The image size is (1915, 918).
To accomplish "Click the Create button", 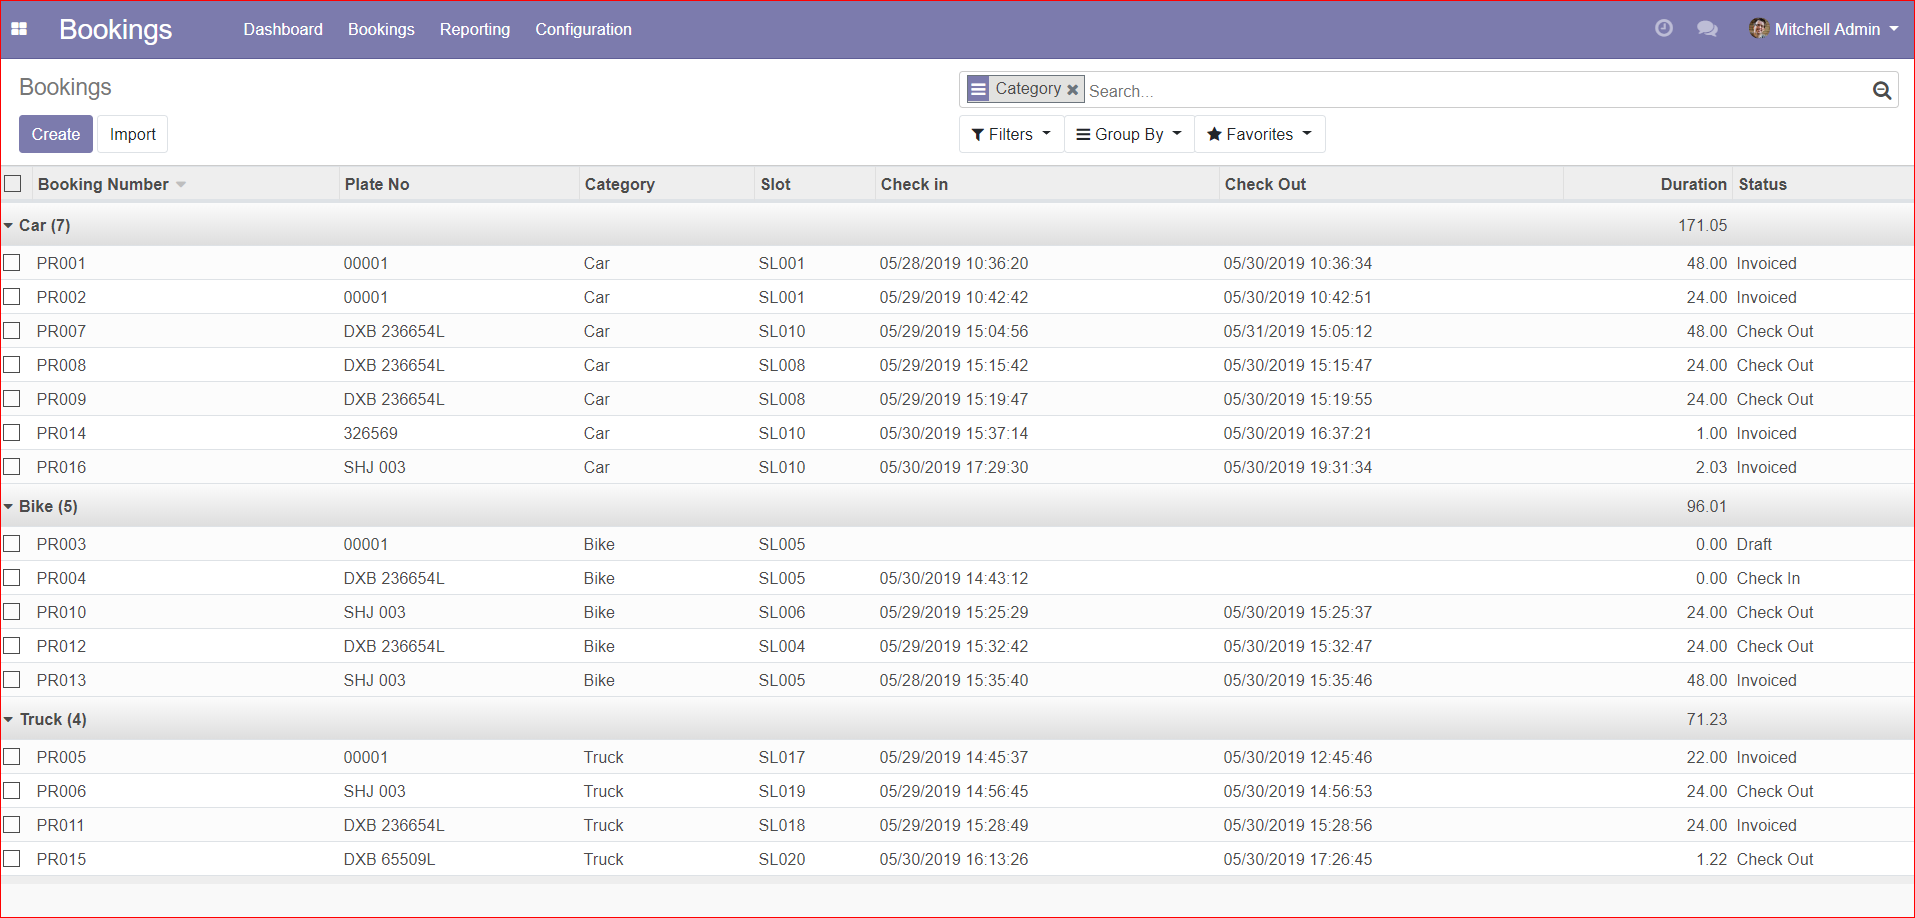I will pyautogui.click(x=56, y=134).
